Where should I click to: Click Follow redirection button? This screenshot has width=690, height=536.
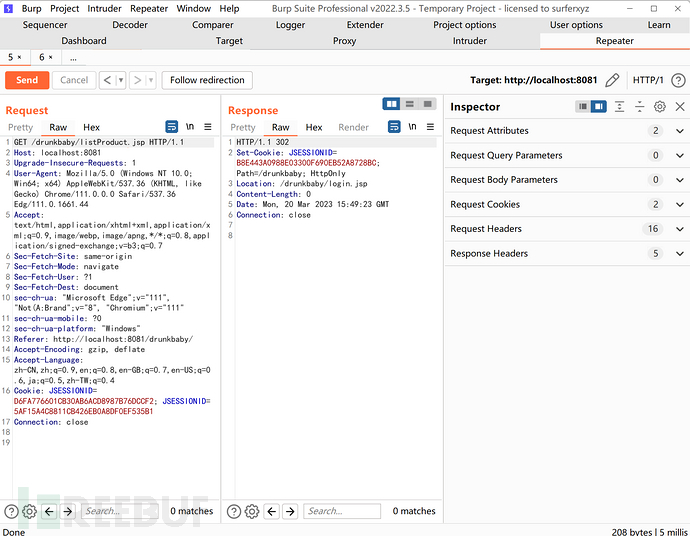(207, 80)
